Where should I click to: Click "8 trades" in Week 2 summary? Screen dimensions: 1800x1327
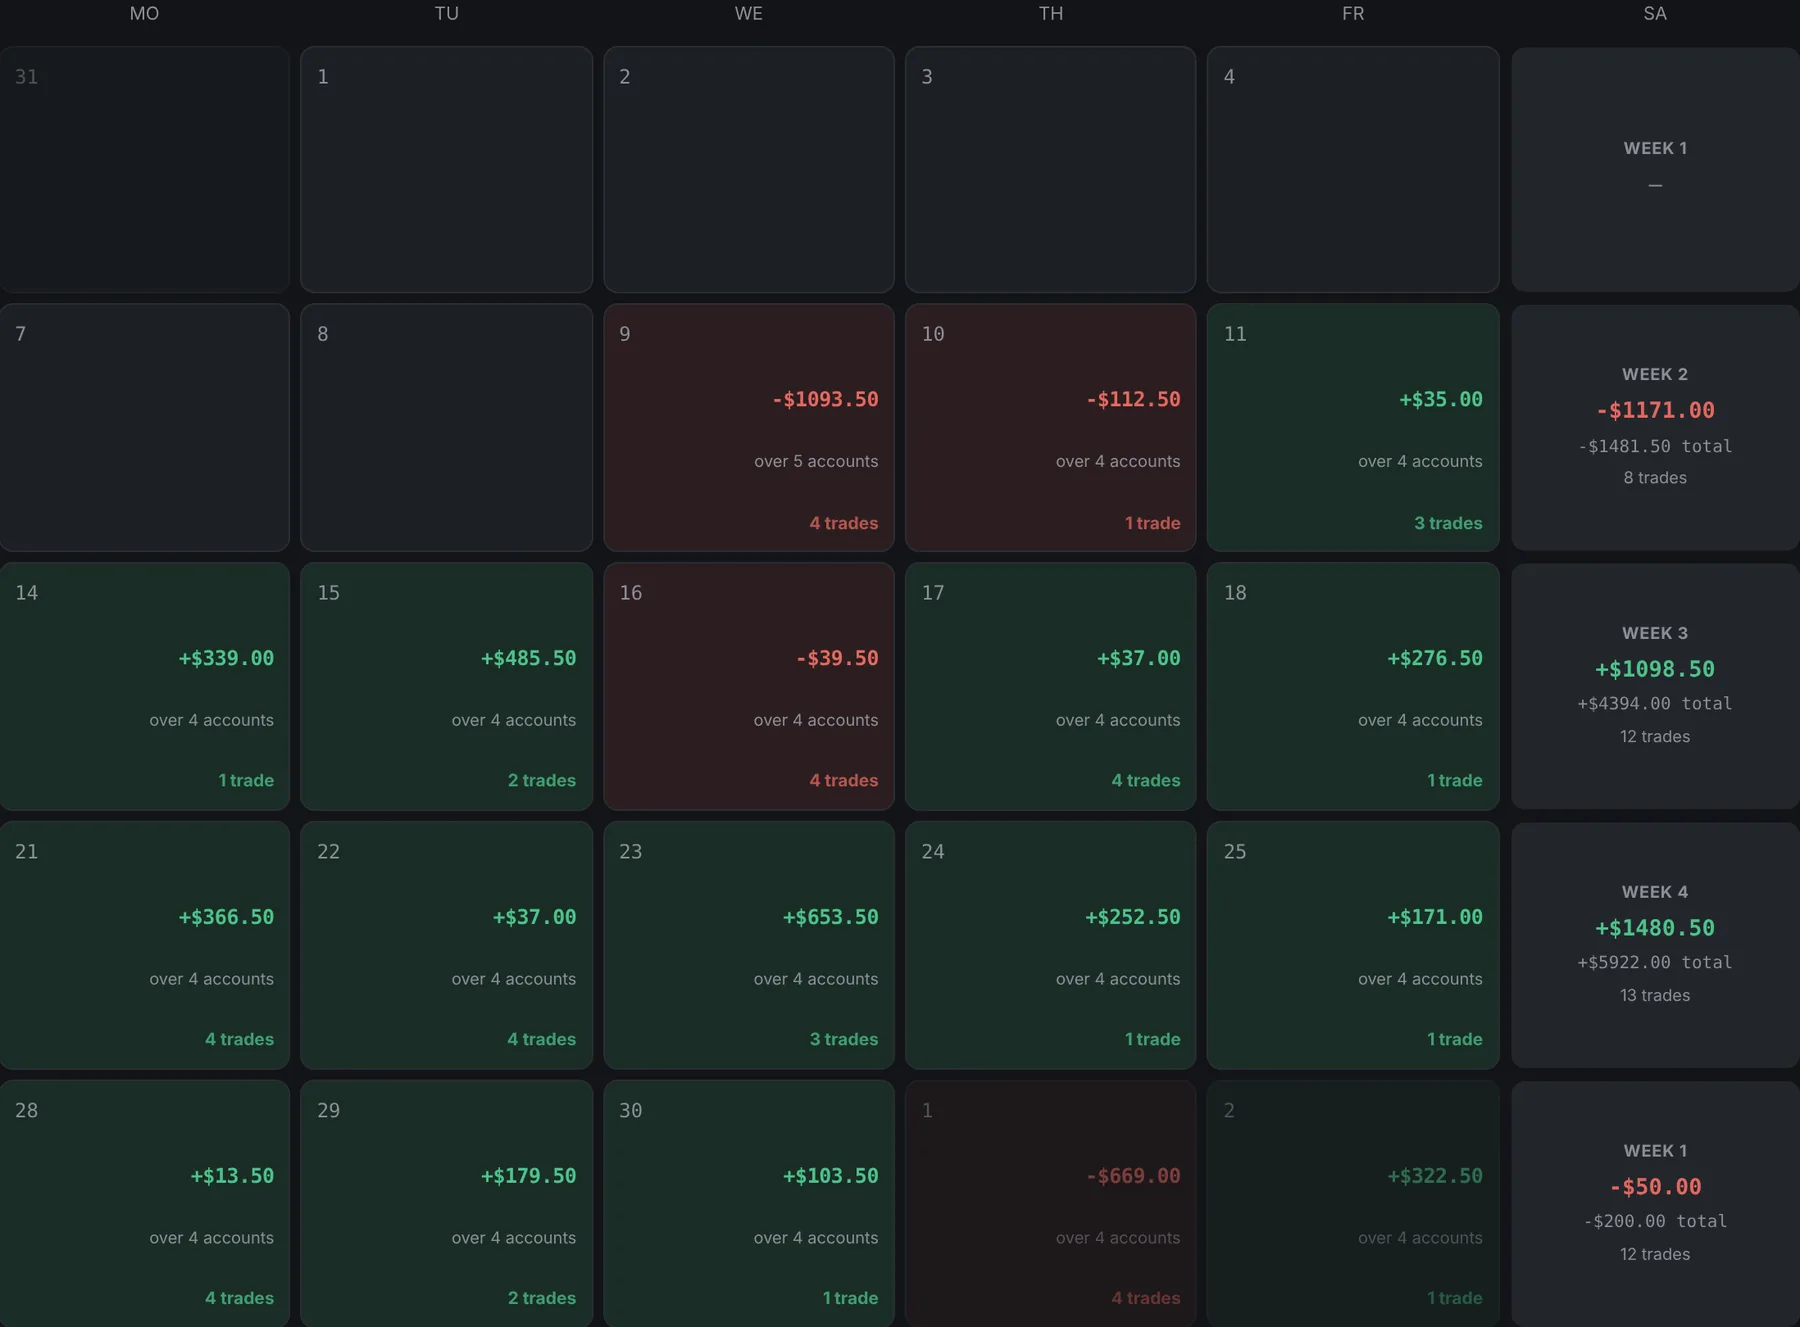pos(1655,478)
